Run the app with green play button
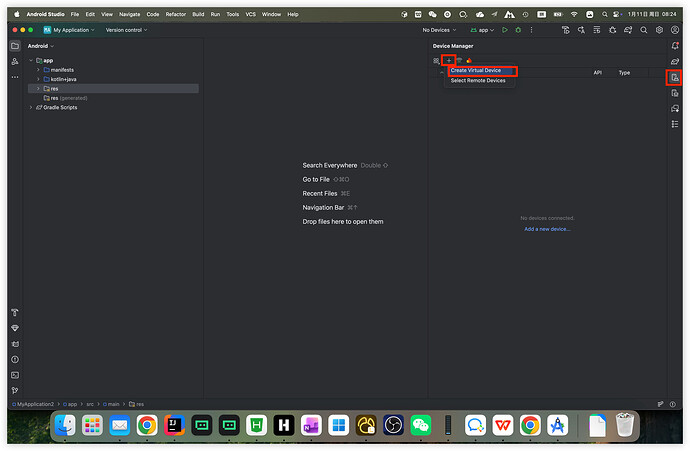 505,30
